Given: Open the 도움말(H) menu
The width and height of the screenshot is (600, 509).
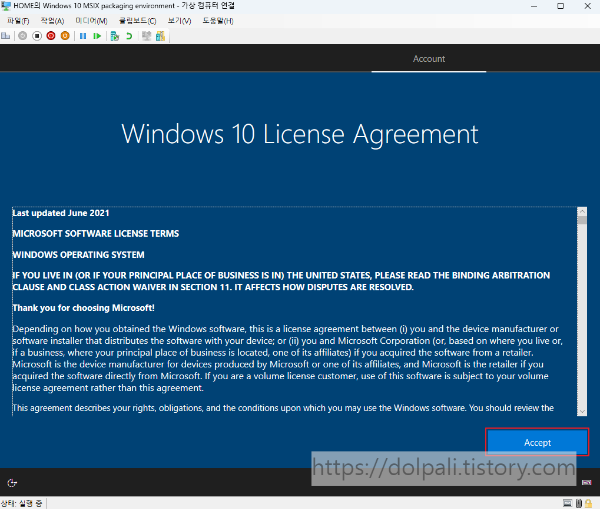Looking at the screenshot, I should click(218, 21).
